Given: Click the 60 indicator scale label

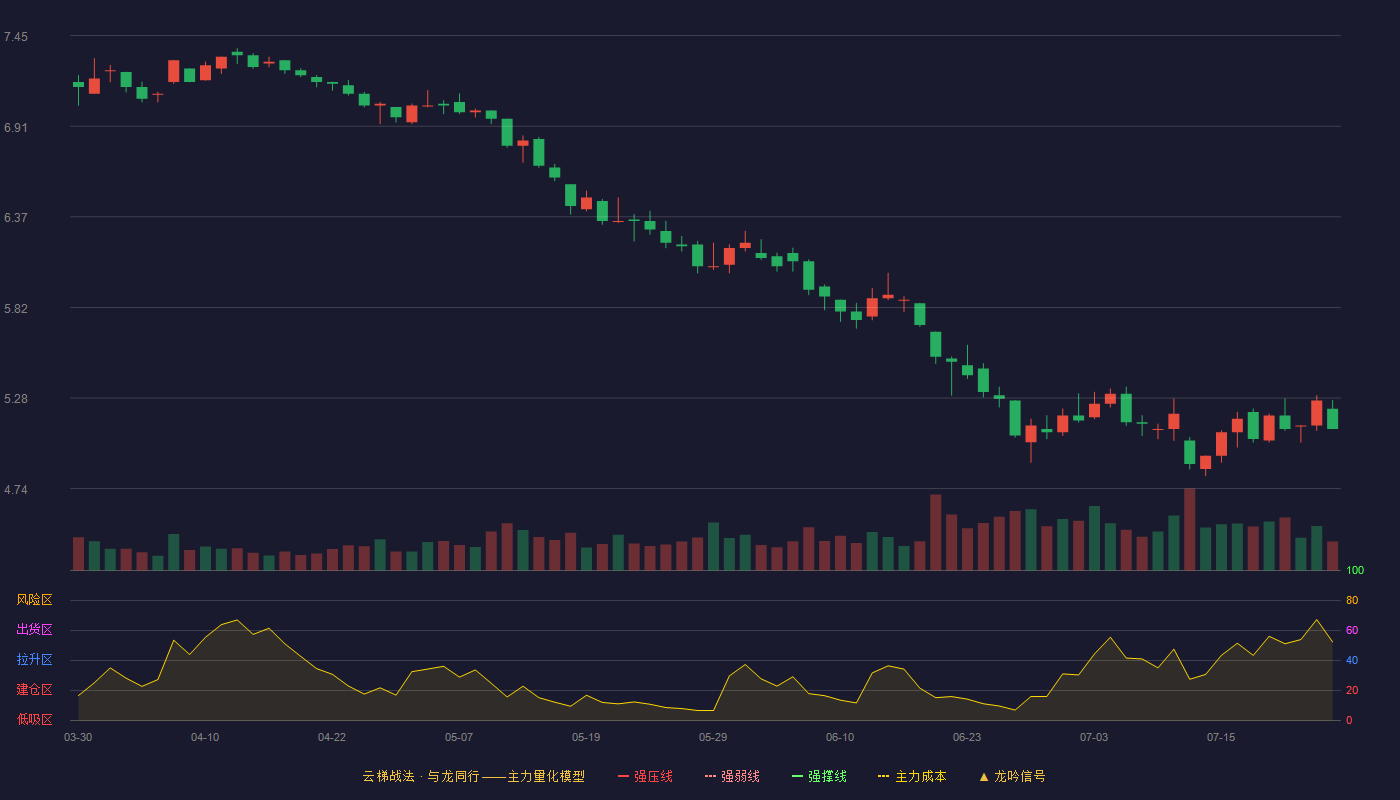Looking at the screenshot, I should [1352, 630].
